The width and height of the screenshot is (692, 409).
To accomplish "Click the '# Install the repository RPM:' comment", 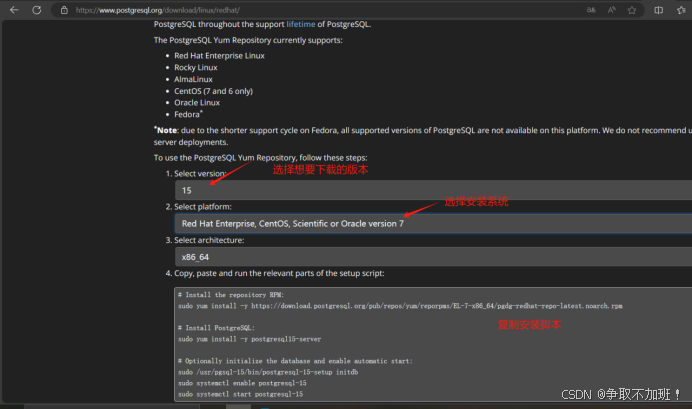I will 231,295.
